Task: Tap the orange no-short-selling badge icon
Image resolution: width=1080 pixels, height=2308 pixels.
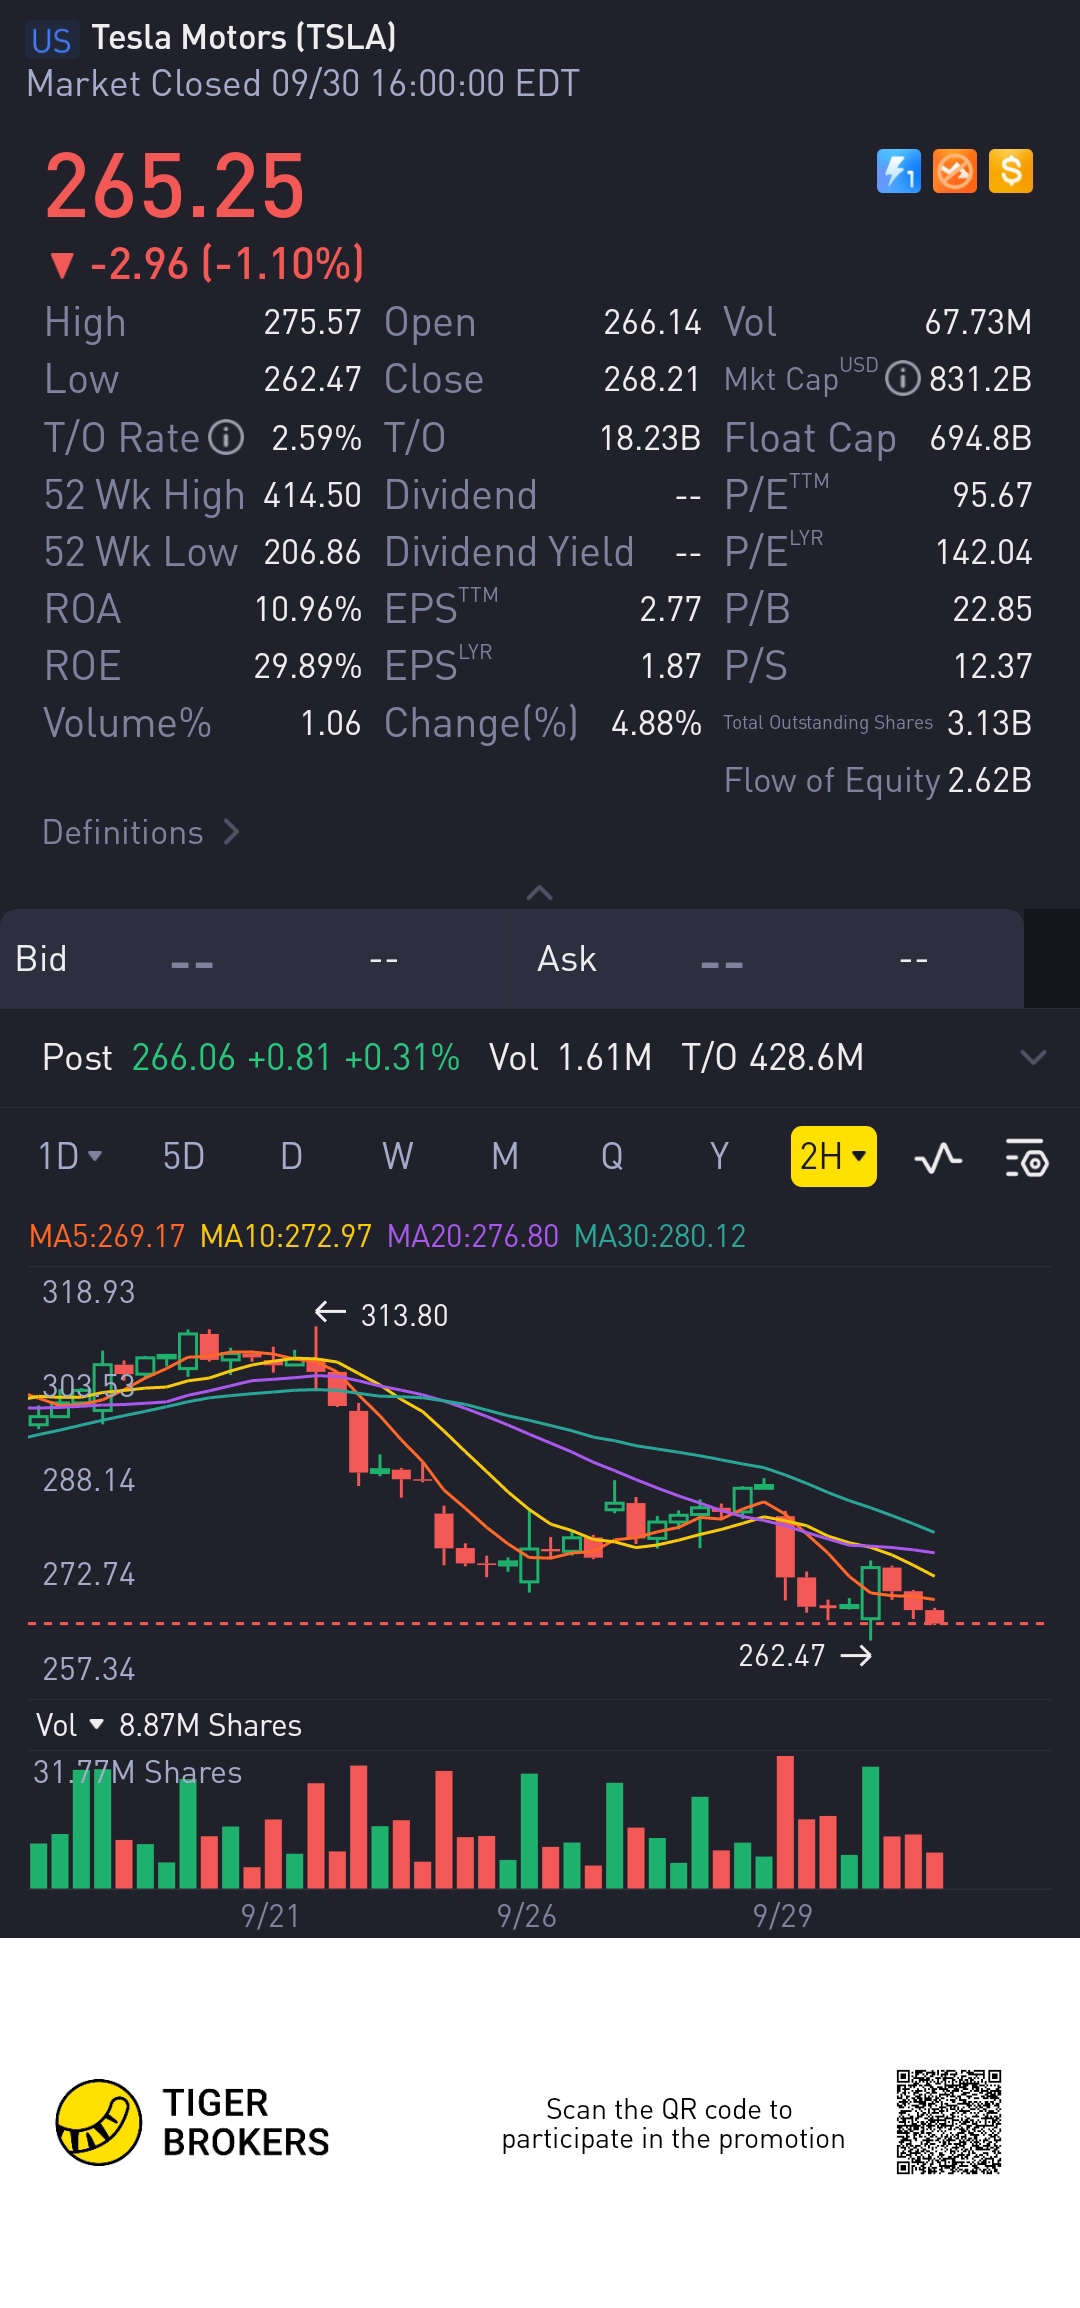Action: 954,171
